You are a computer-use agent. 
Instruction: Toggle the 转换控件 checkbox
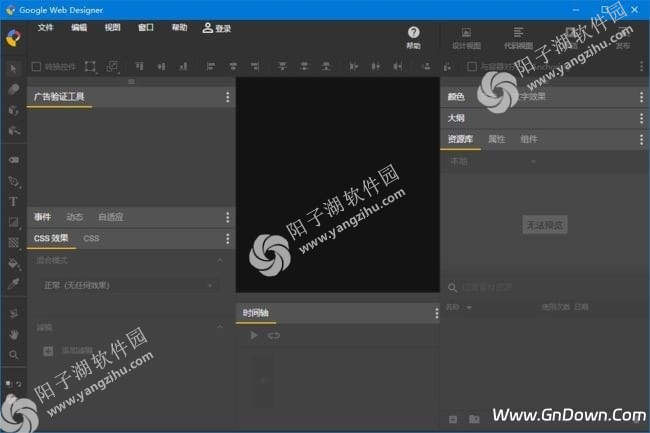[36, 66]
